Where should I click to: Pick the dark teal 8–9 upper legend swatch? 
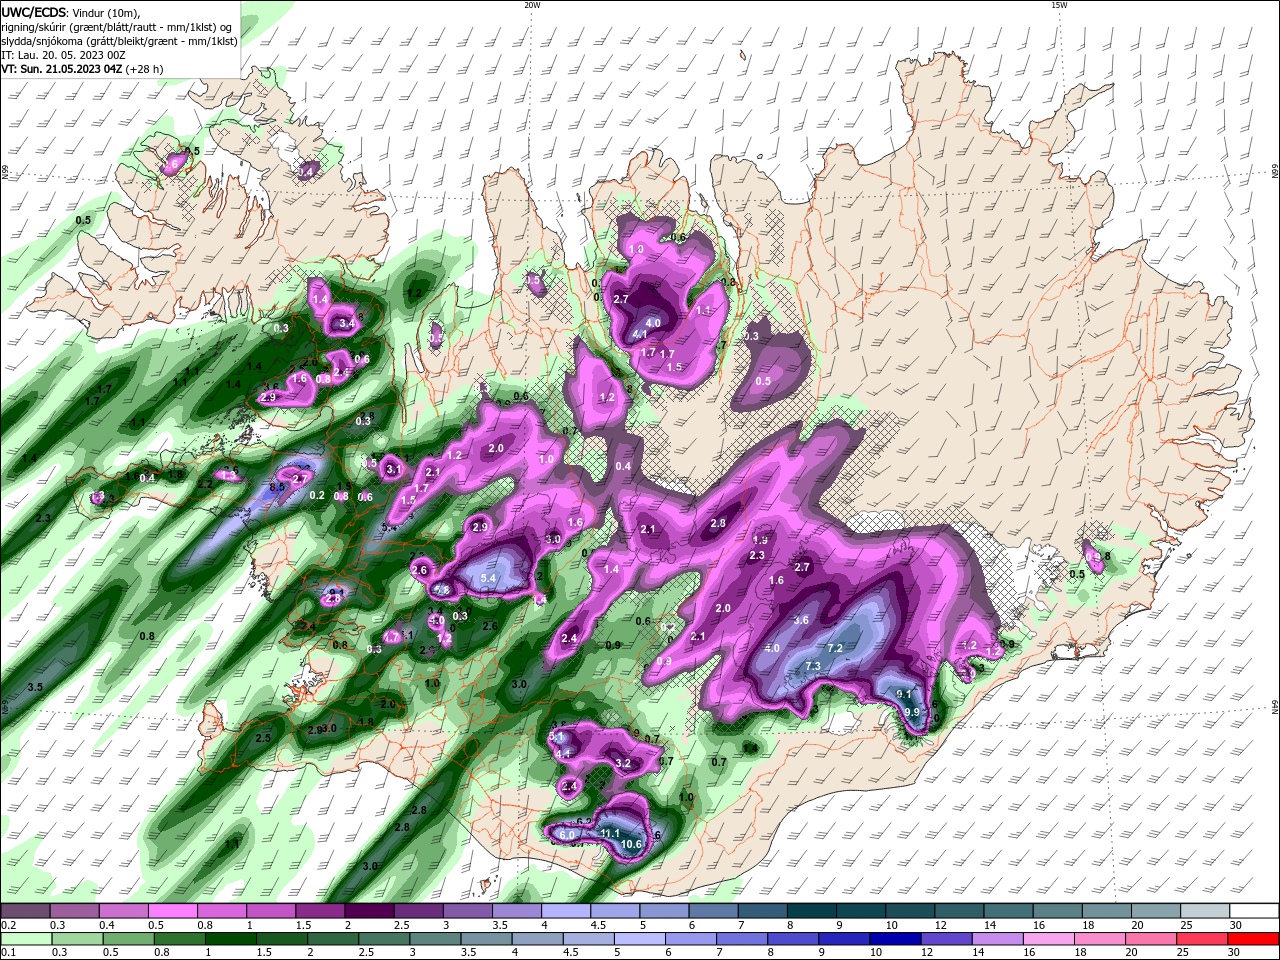812,911
